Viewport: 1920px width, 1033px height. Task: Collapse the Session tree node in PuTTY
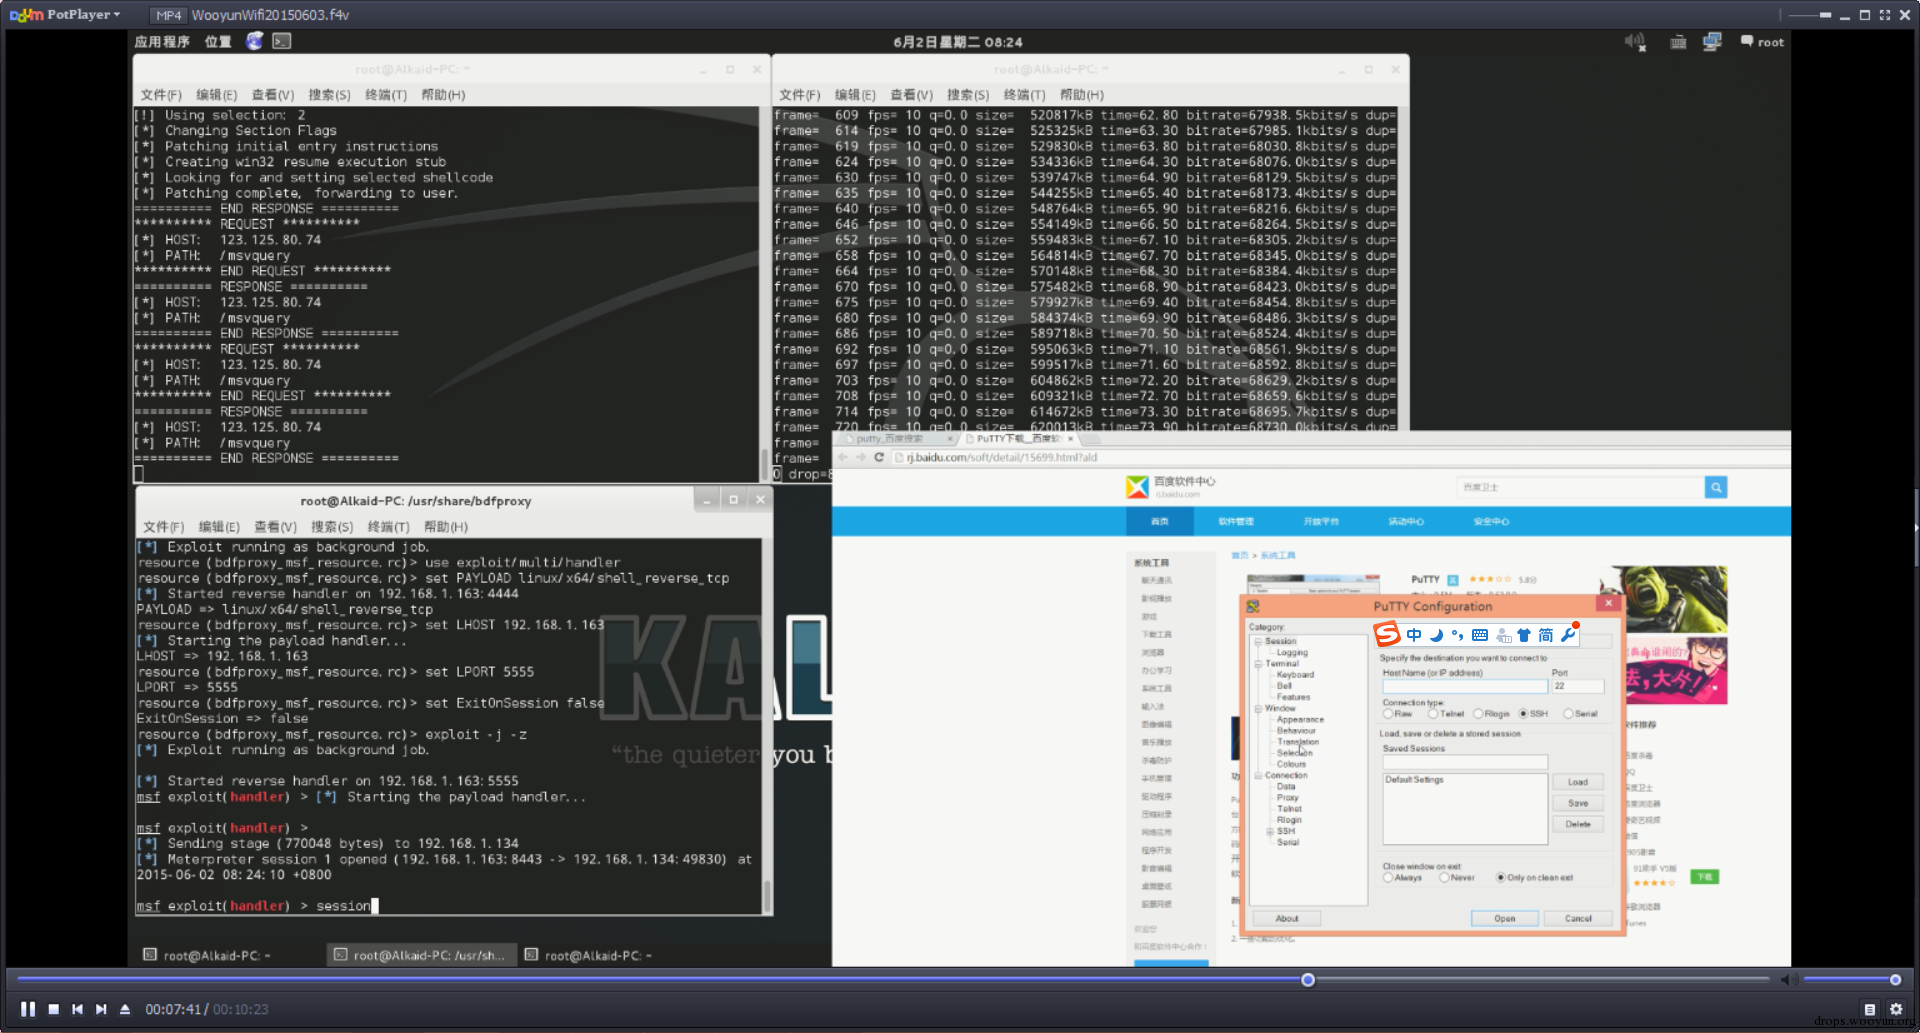tap(1258, 641)
